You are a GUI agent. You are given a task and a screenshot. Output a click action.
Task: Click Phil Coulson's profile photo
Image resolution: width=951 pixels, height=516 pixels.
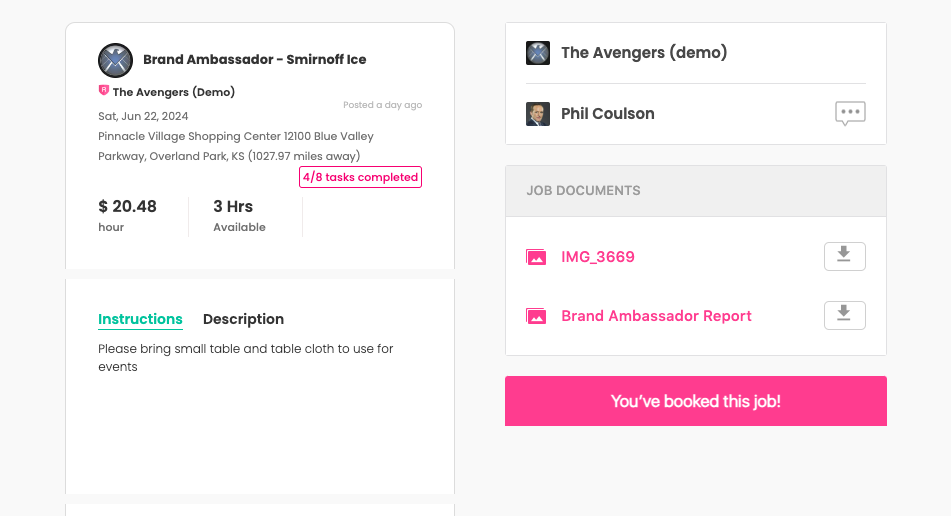(538, 114)
